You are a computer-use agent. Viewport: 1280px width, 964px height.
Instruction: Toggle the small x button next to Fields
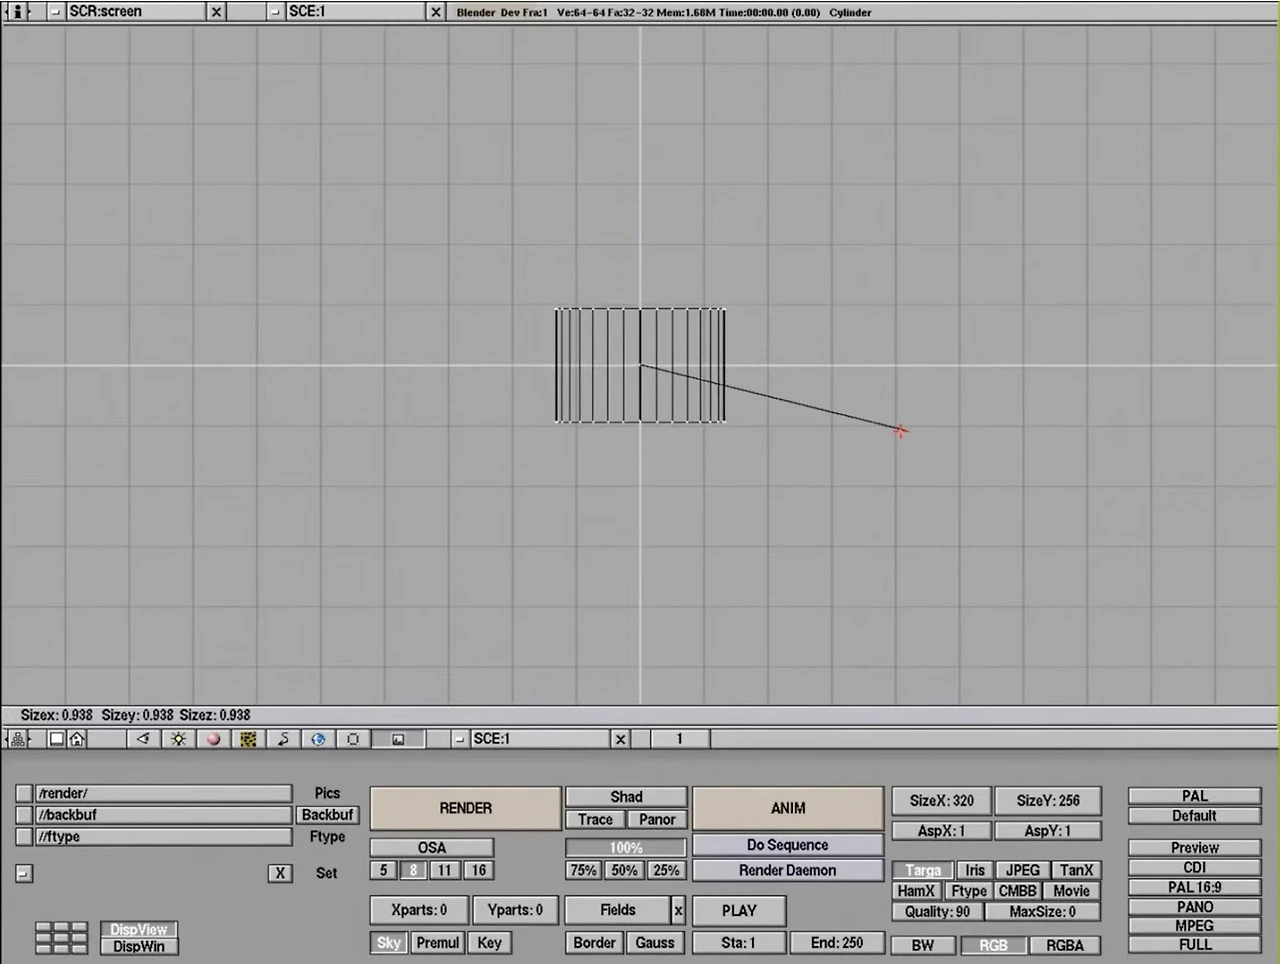(x=678, y=911)
